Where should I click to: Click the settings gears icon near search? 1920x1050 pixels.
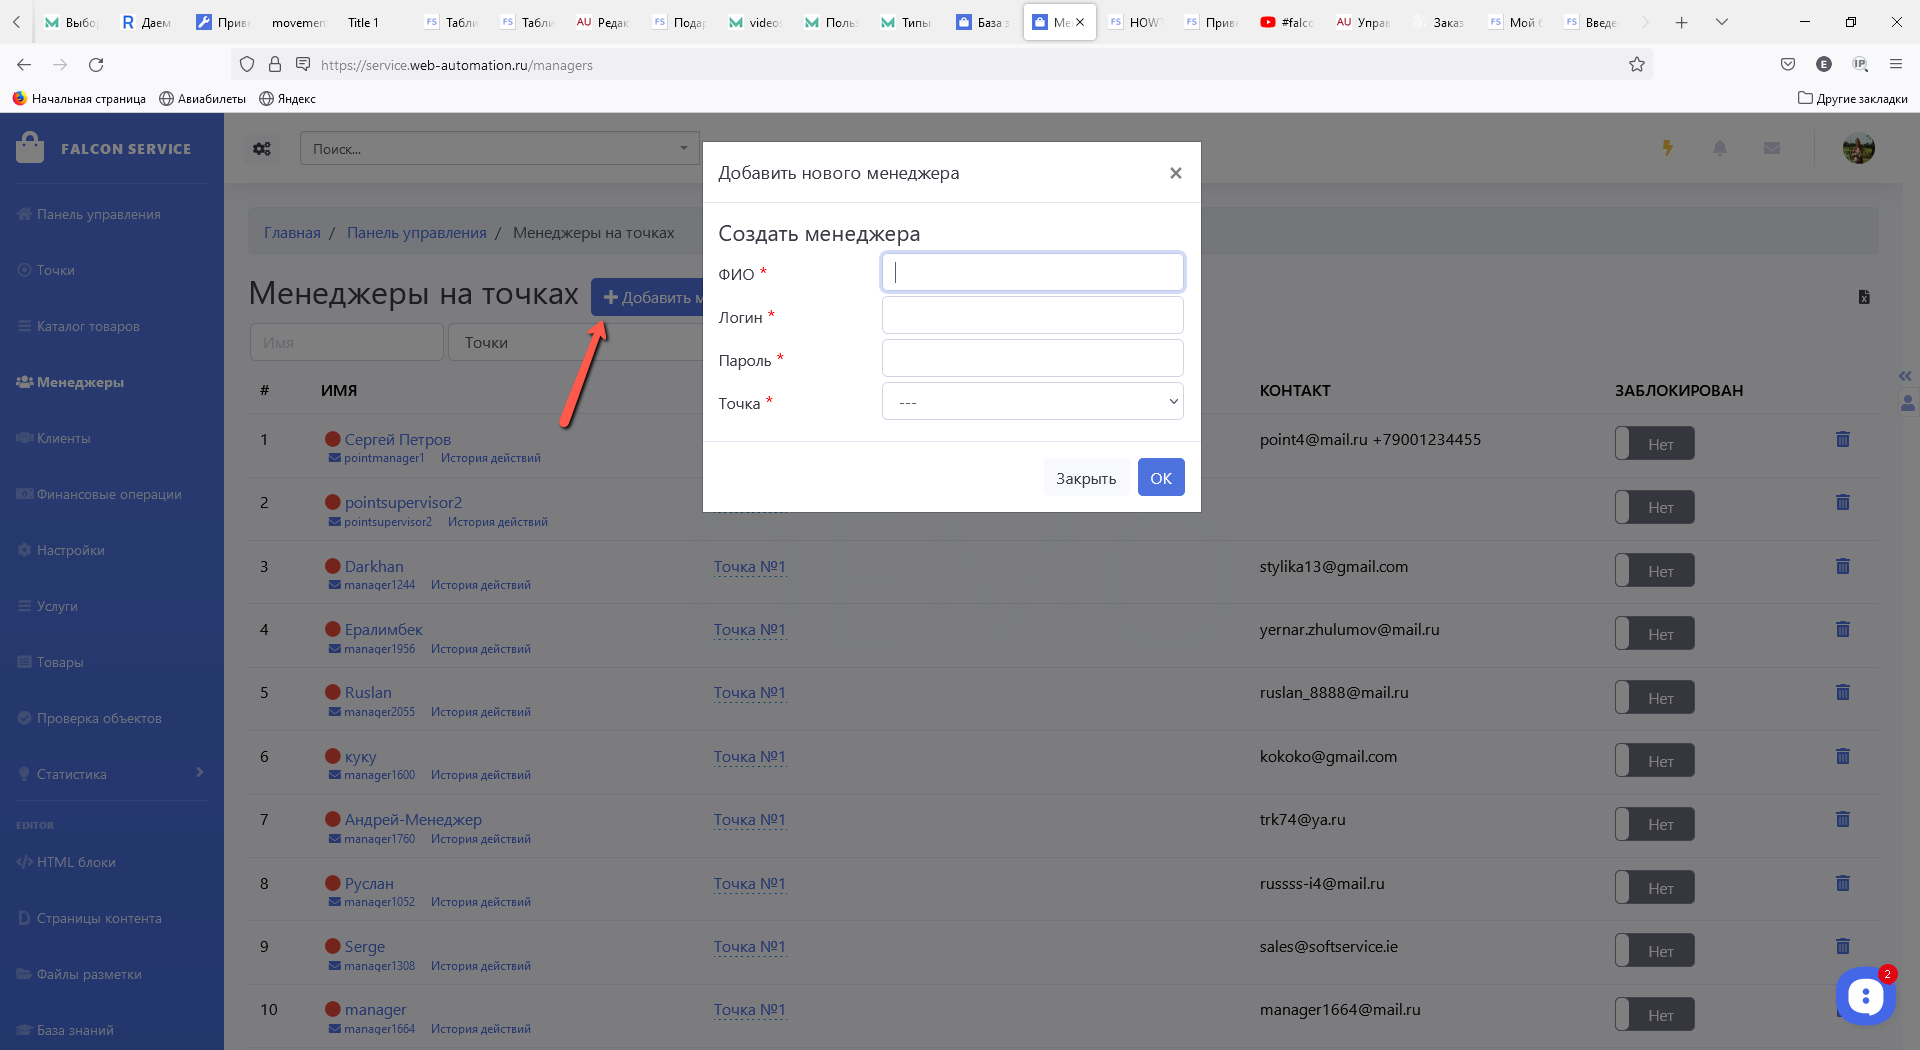click(262, 149)
